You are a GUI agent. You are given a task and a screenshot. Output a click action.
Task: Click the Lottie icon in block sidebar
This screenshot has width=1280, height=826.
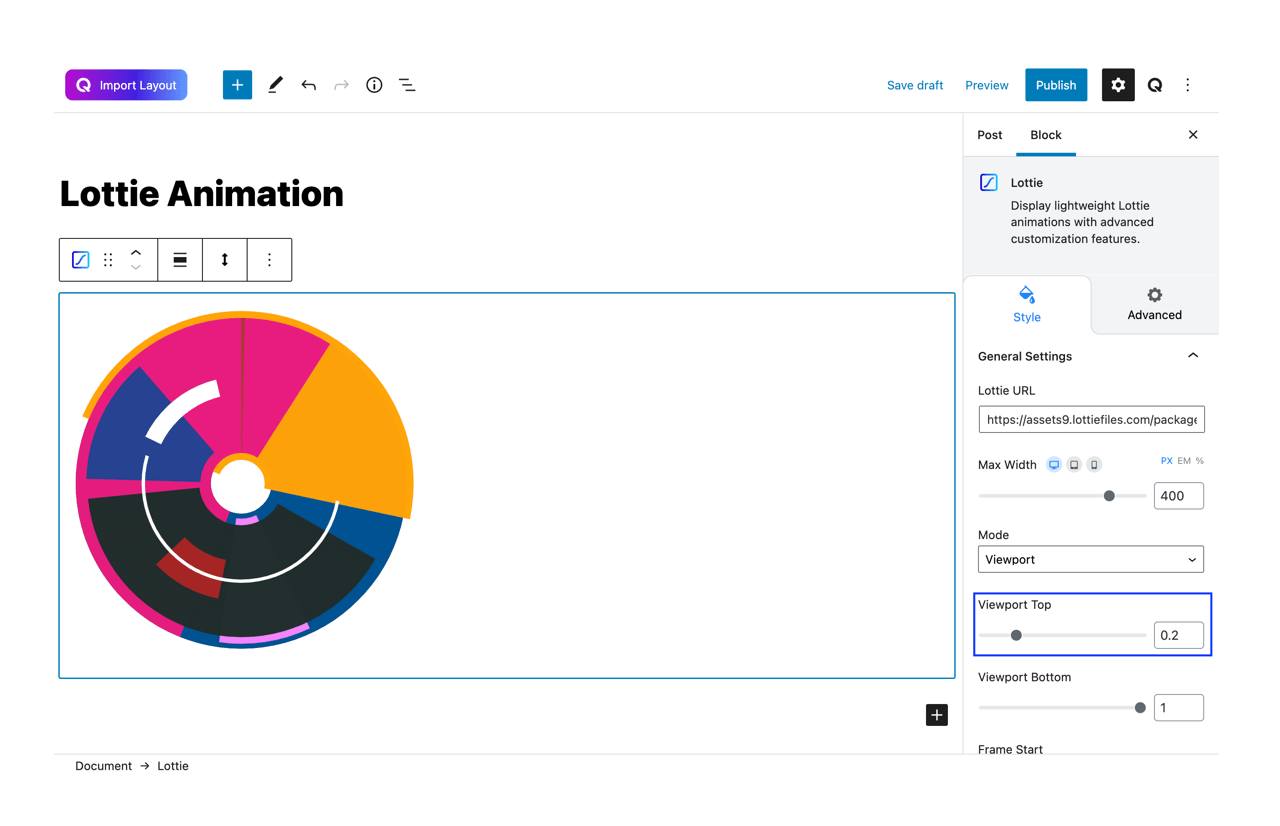989,183
